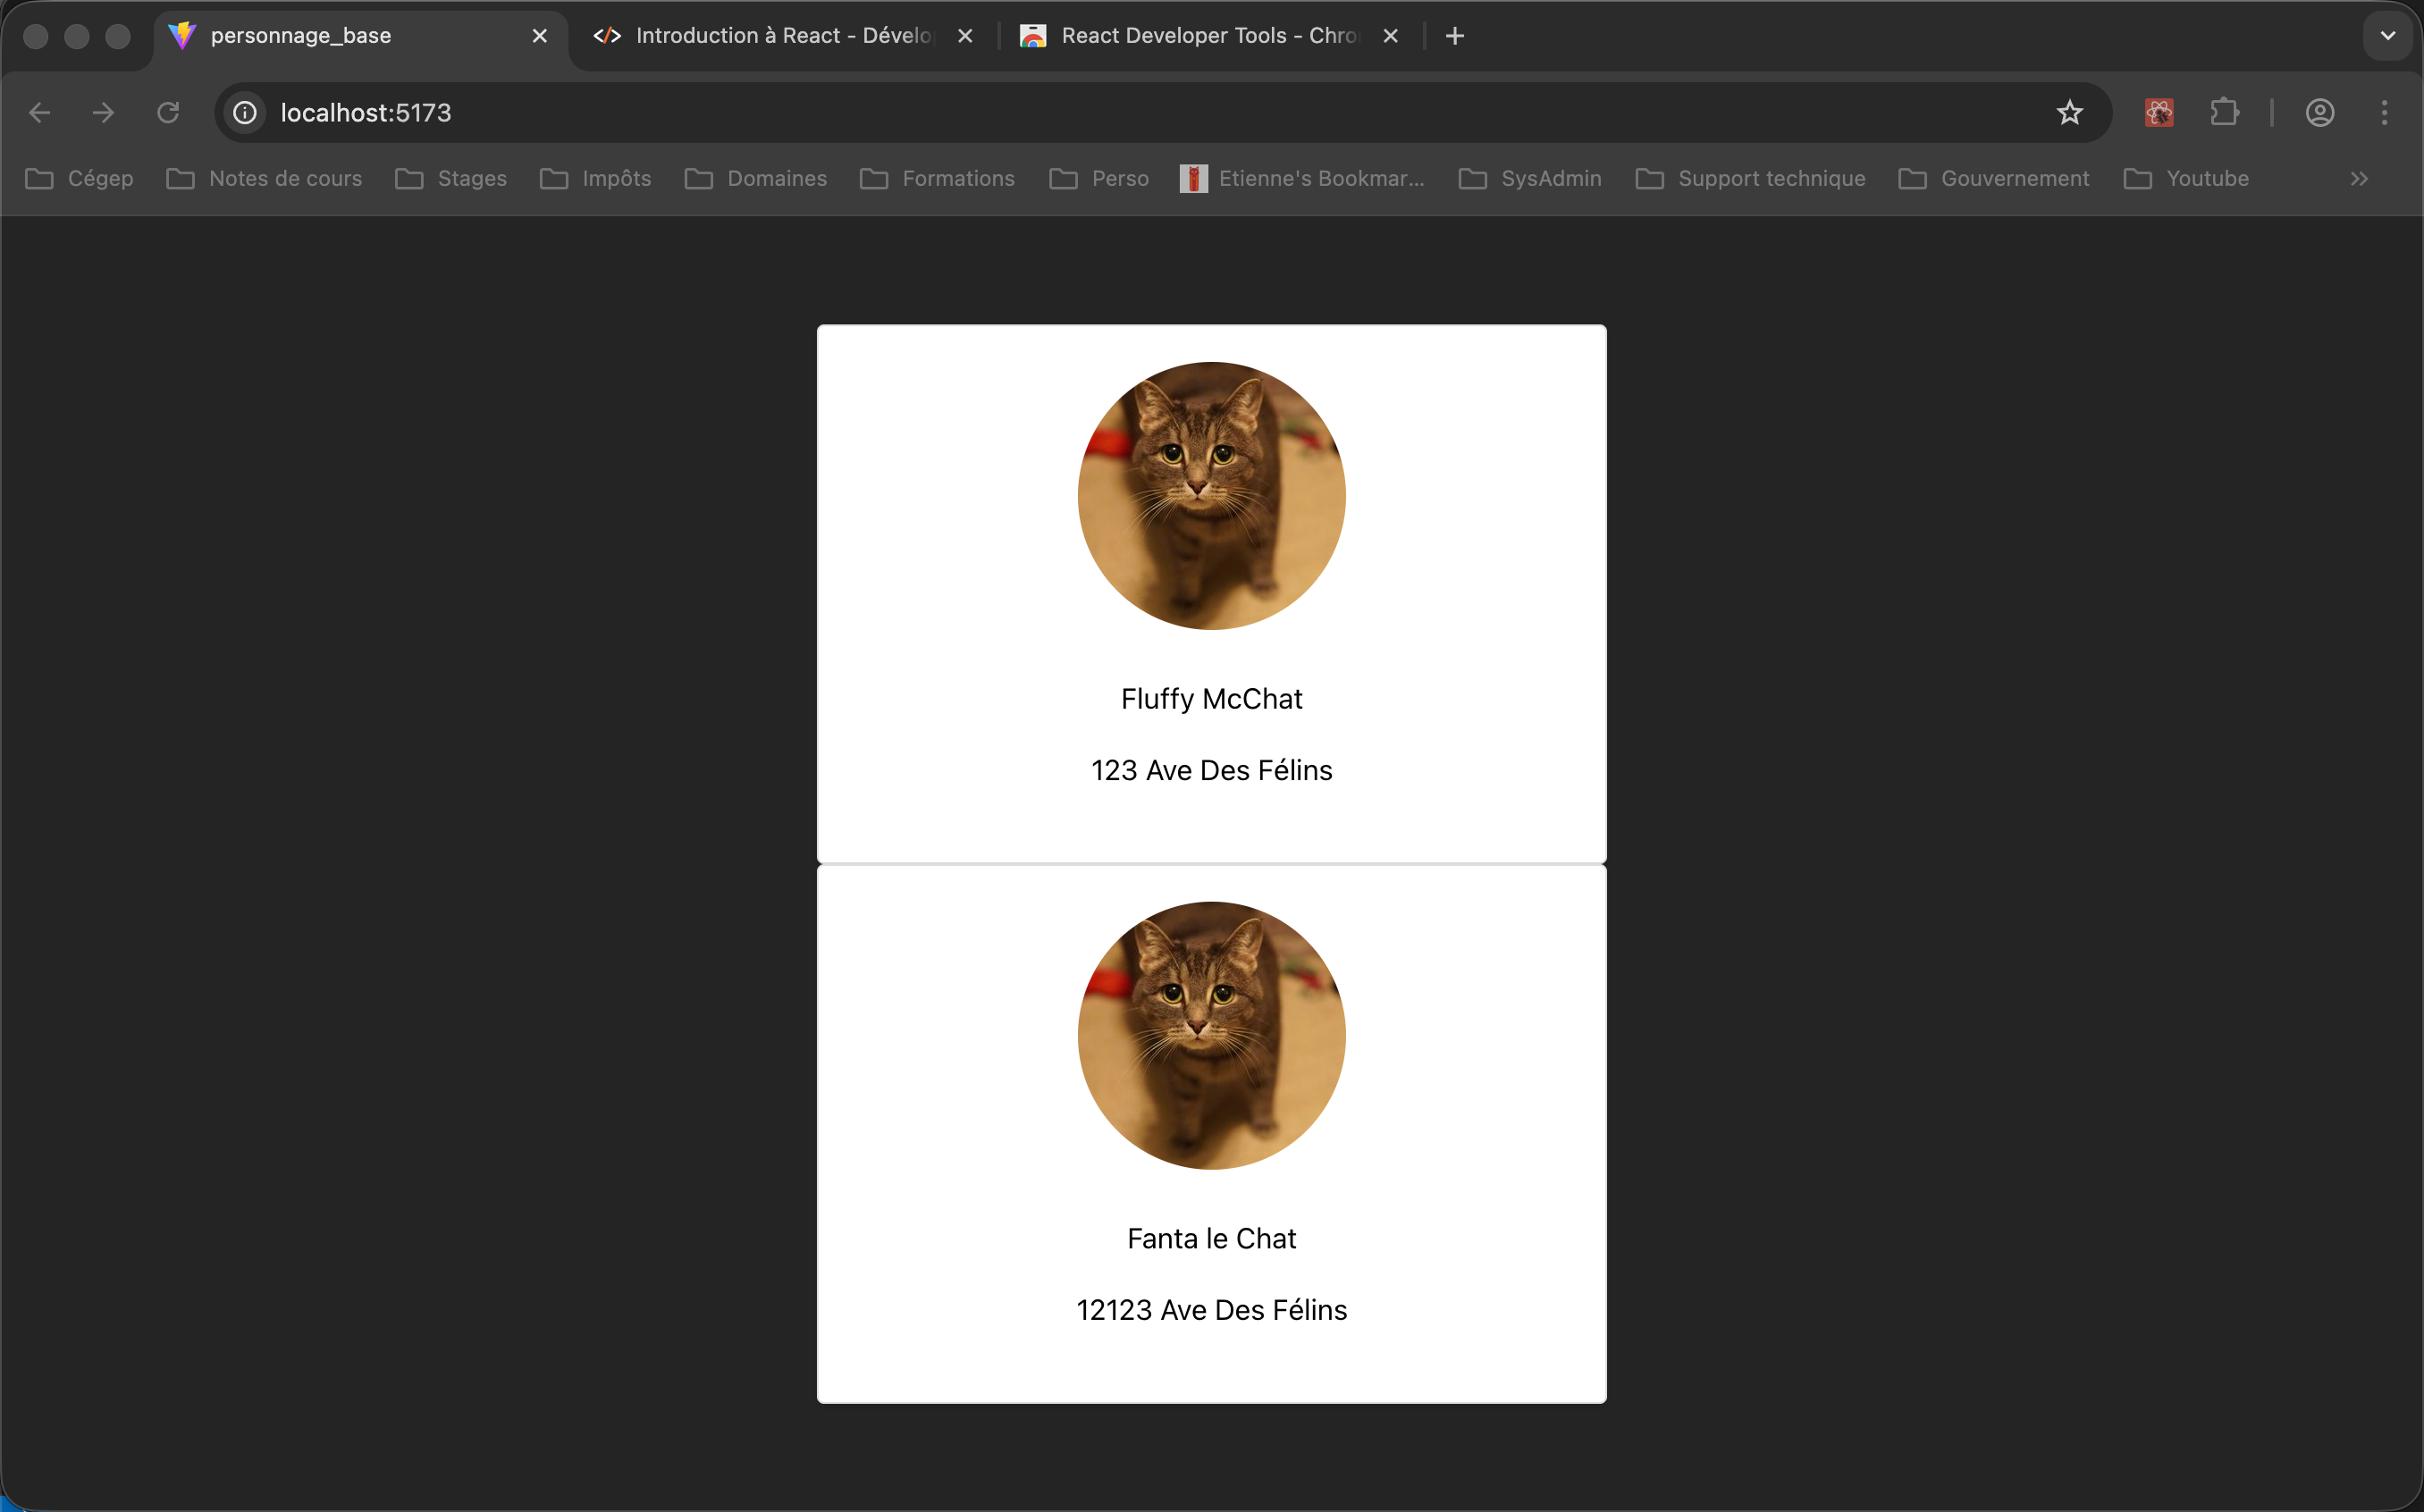This screenshot has width=2424, height=1512.
Task: Click Fanta le Chat's profile photo
Action: (1211, 1034)
